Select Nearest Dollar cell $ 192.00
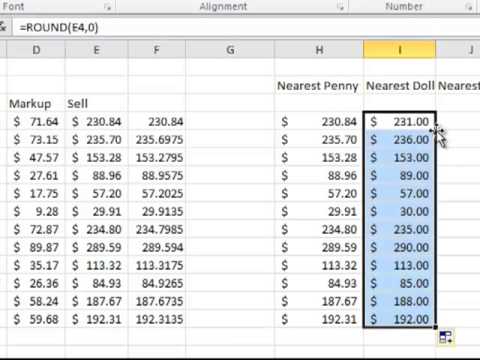Viewport: 480px width, 360px height. tap(400, 320)
